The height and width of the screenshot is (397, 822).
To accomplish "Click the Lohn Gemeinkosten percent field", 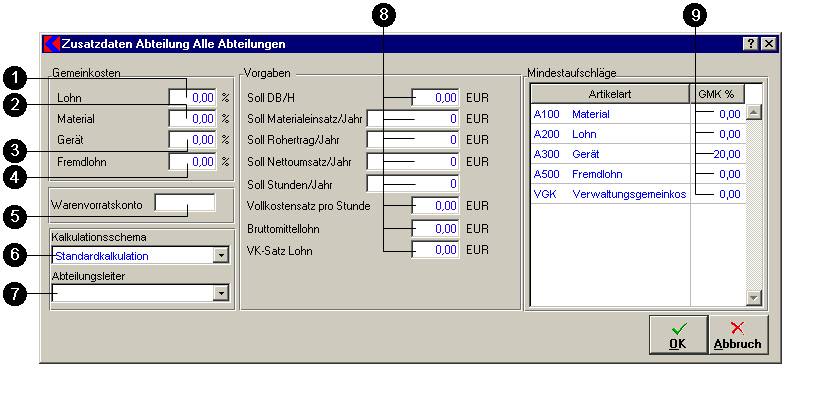I will (192, 98).
